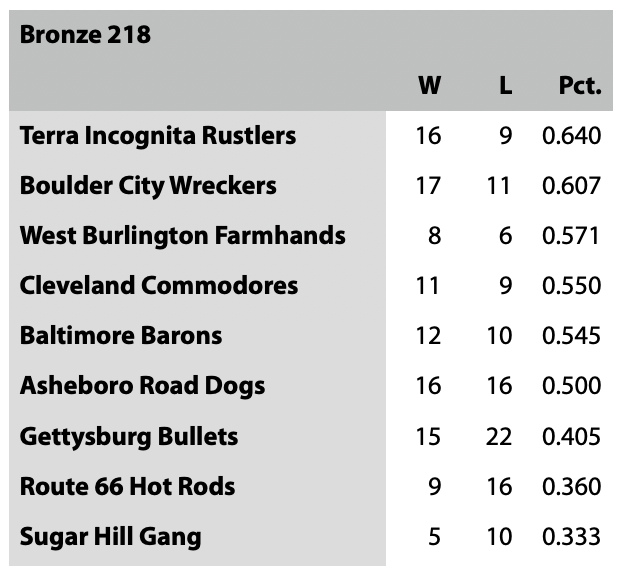Viewport: 632px width, 566px height.
Task: Select the Gettysburg Bullets team row
Action: [129, 437]
